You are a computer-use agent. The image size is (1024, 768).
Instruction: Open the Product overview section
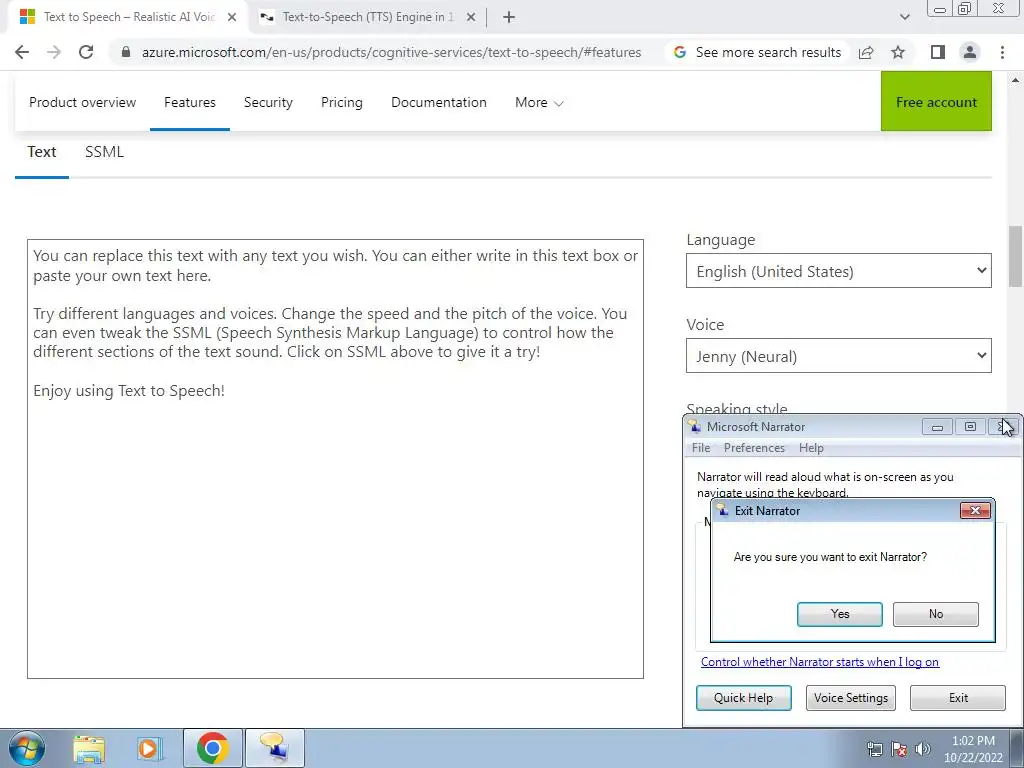(x=82, y=102)
